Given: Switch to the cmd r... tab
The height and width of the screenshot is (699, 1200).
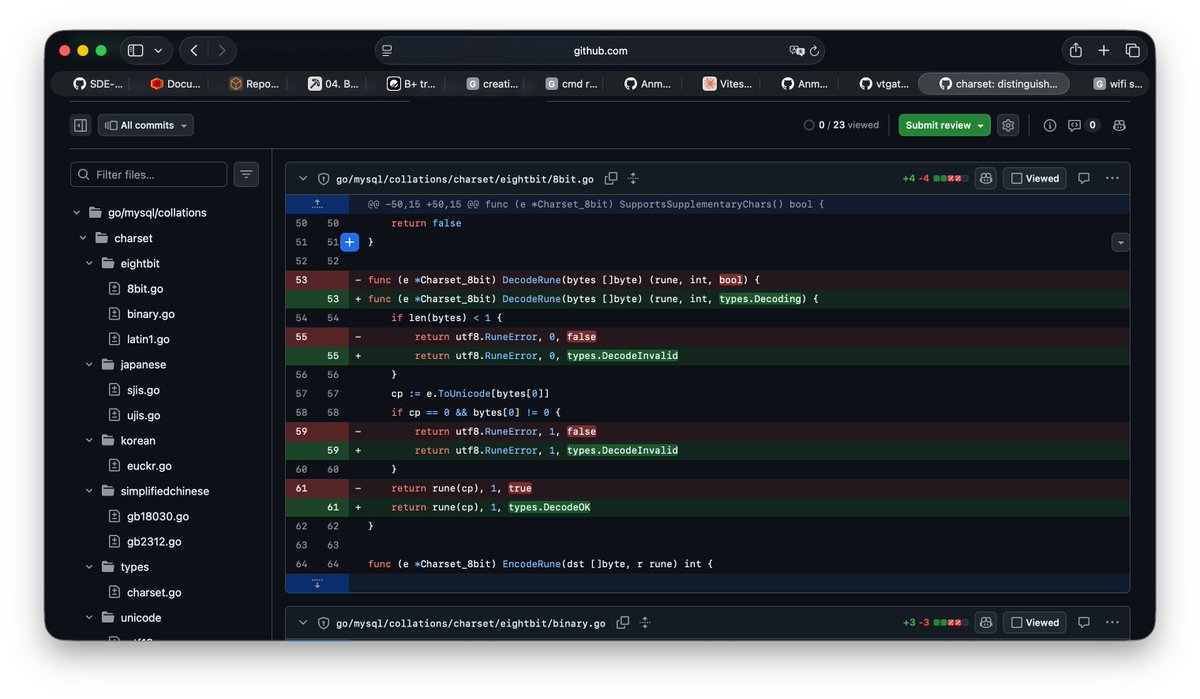Looking at the screenshot, I should [571, 84].
